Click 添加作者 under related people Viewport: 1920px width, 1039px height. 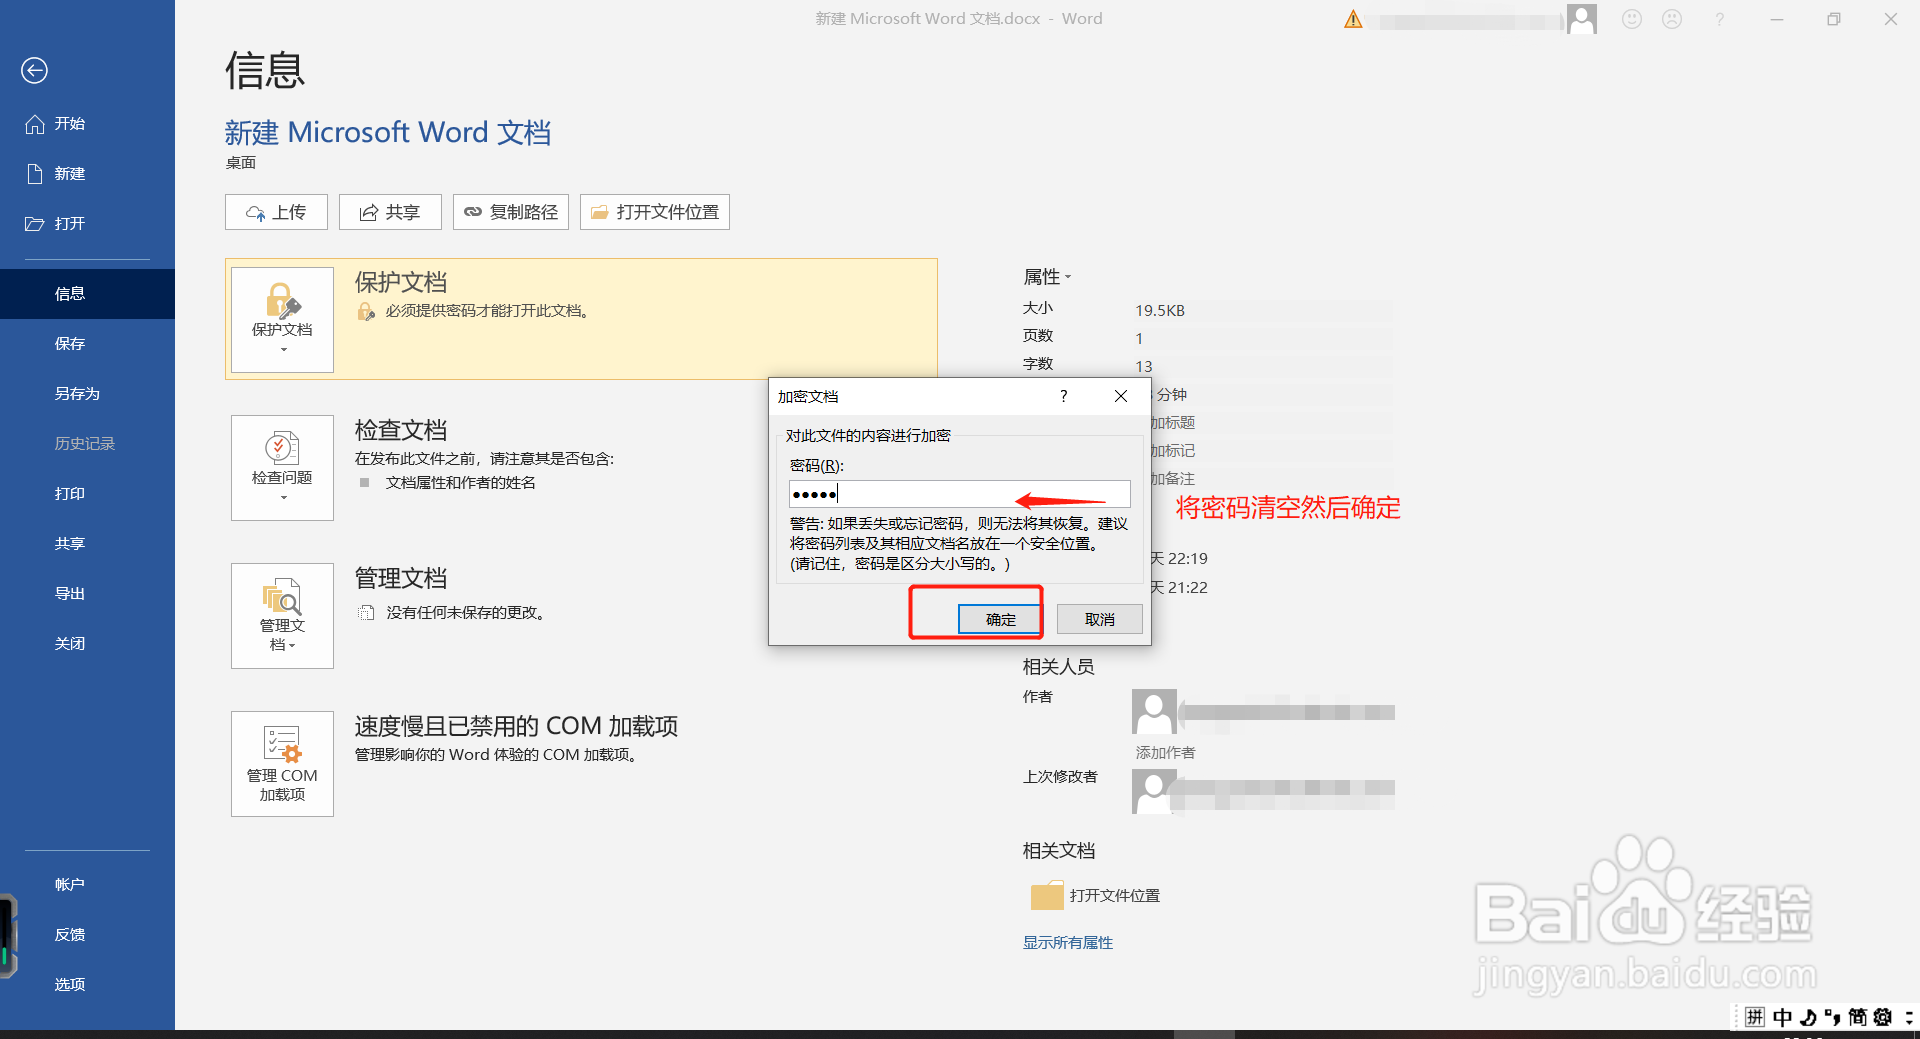1165,753
